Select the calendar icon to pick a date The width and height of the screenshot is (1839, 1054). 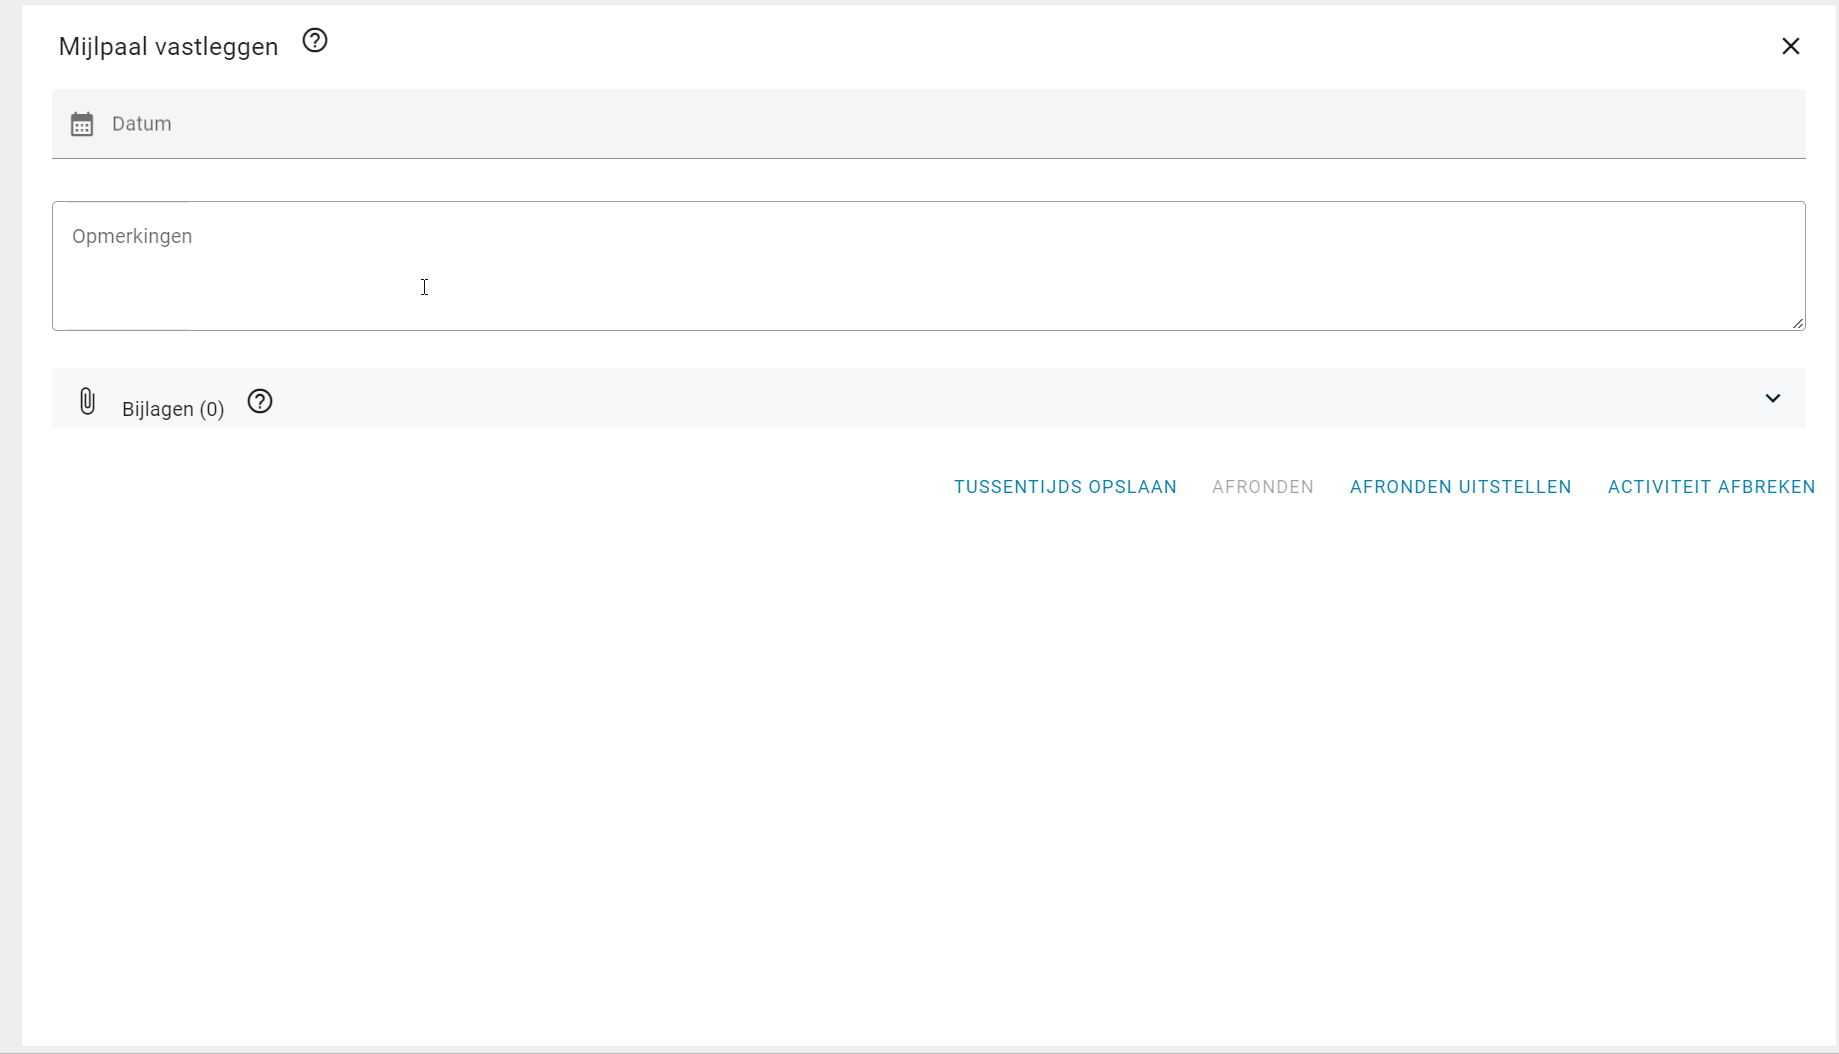pos(81,123)
